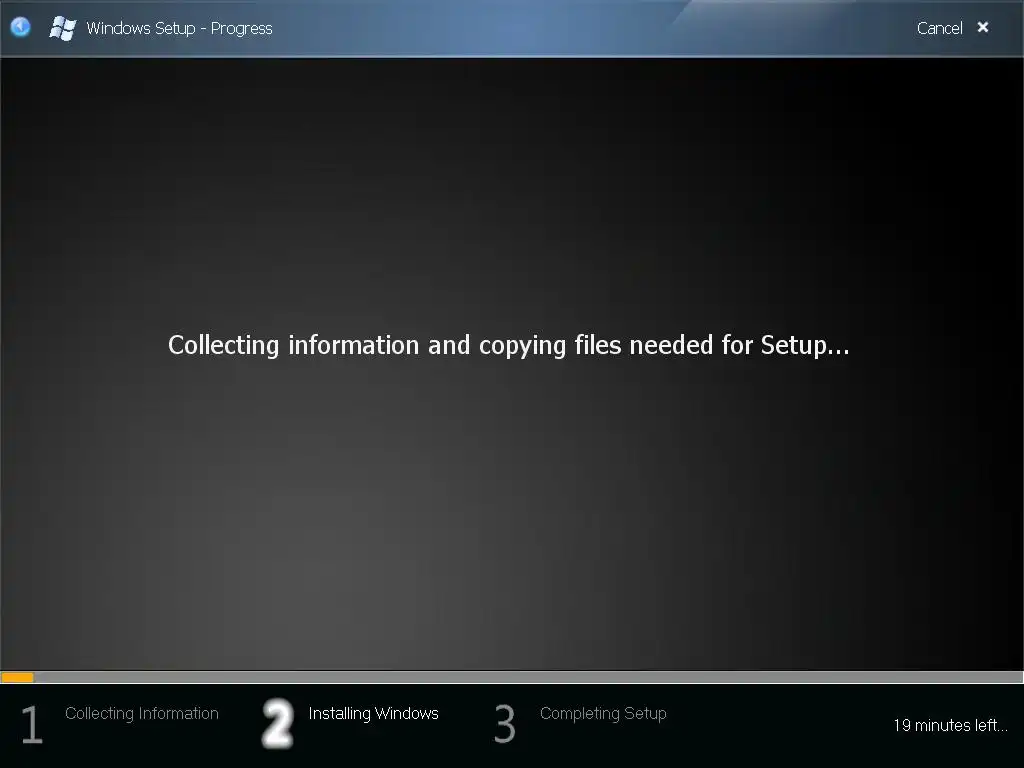
Task: Cancel the Windows Setup
Action: click(x=939, y=28)
